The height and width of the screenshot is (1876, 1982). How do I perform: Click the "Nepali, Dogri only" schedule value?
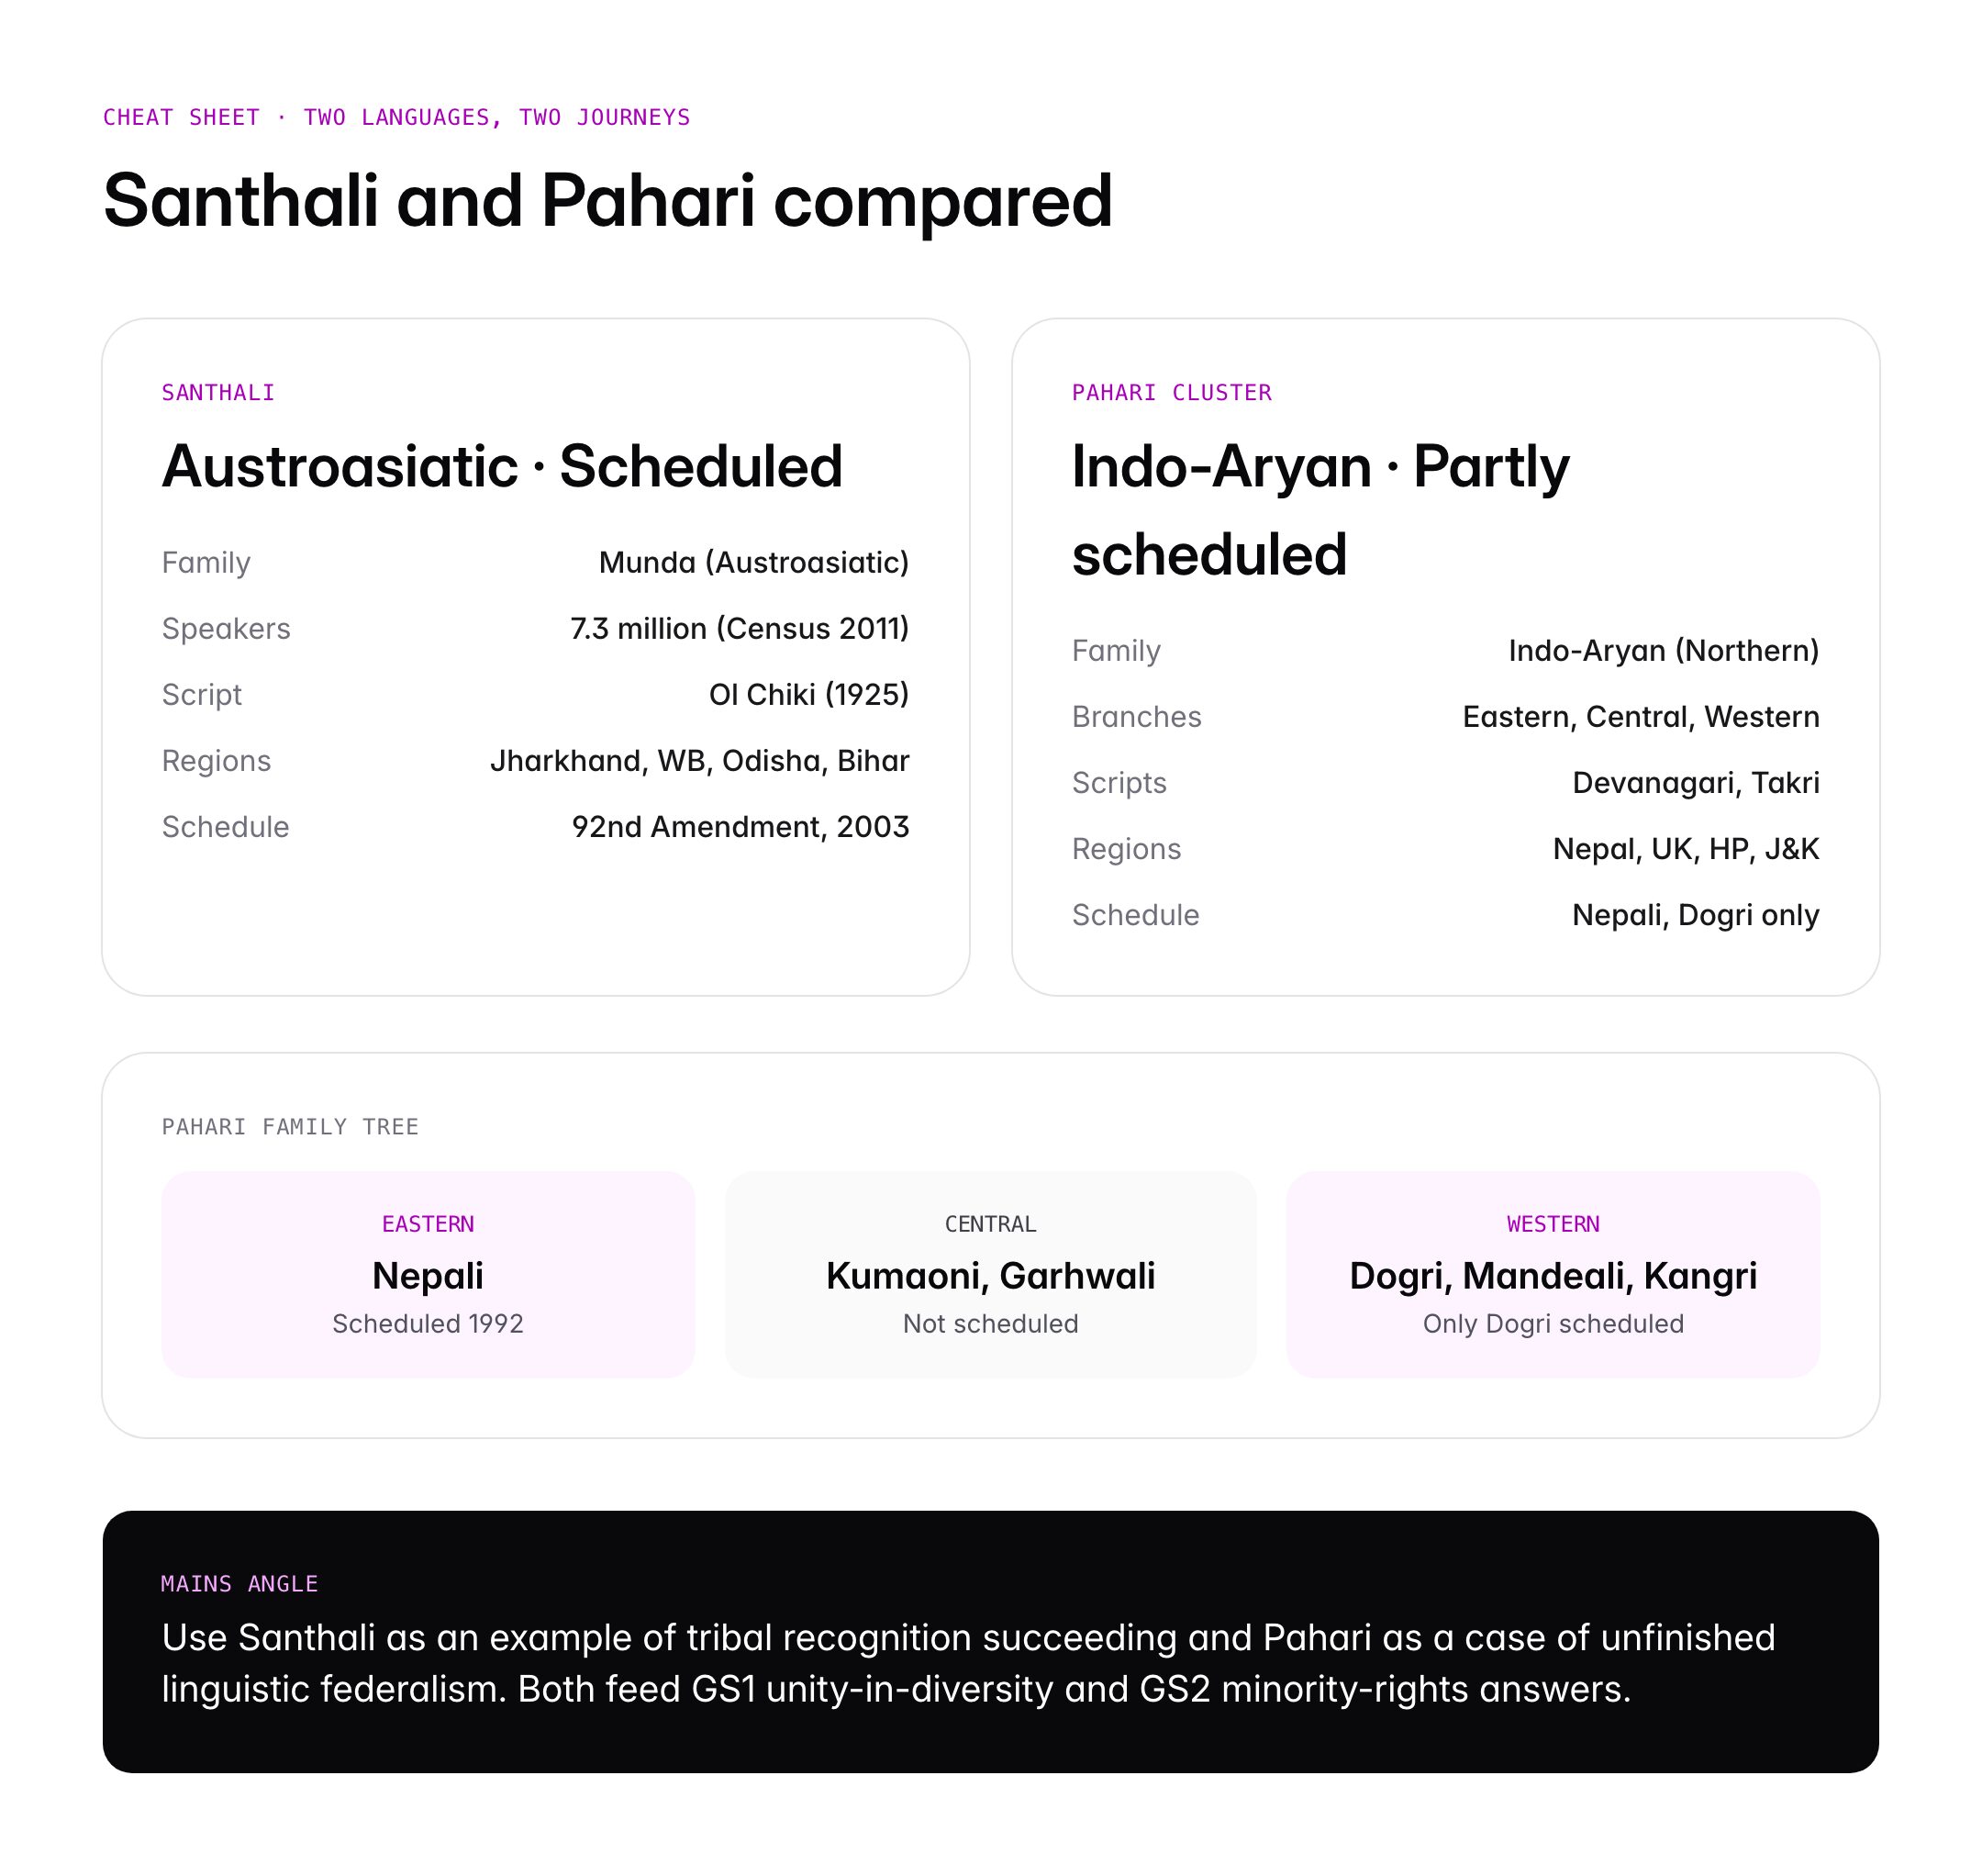(x=1695, y=915)
